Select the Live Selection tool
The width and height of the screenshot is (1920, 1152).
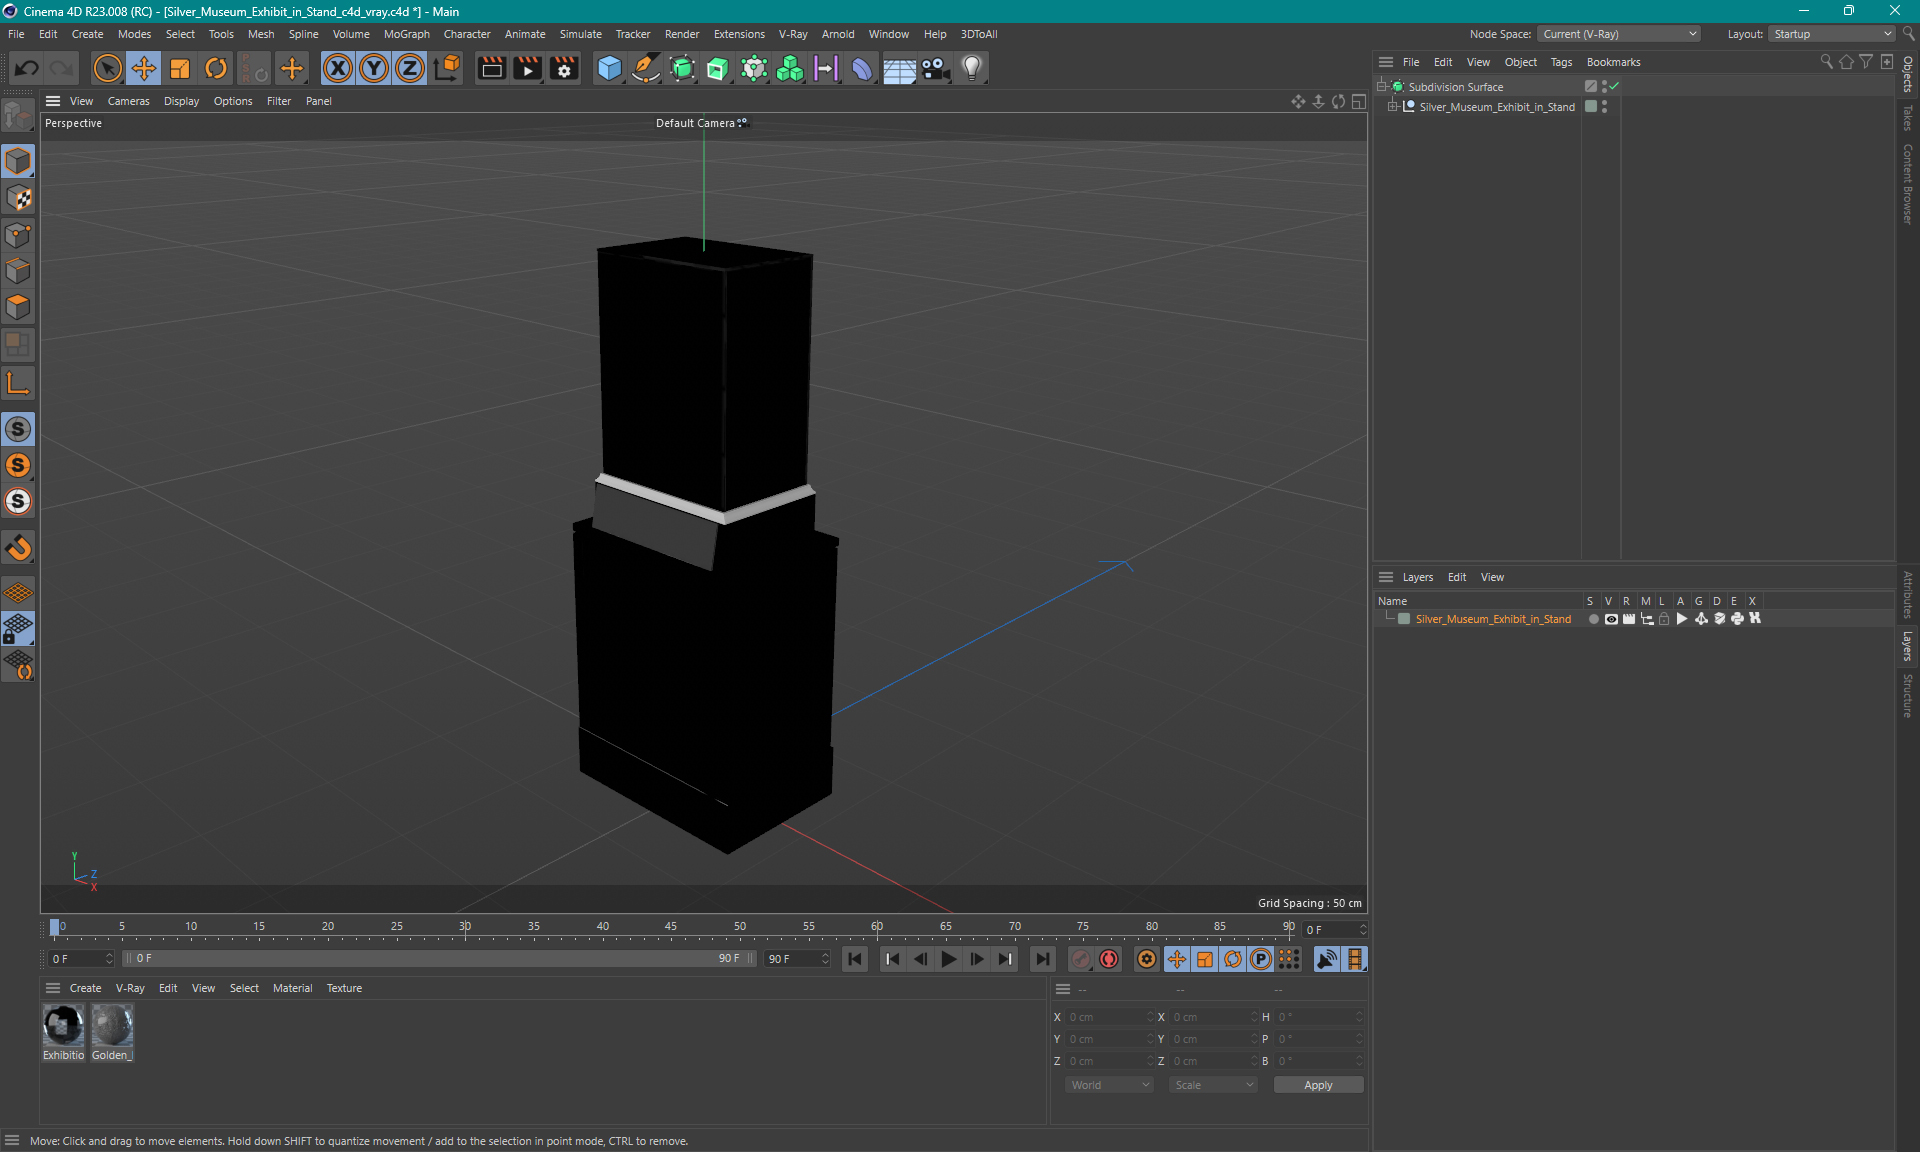(x=107, y=68)
